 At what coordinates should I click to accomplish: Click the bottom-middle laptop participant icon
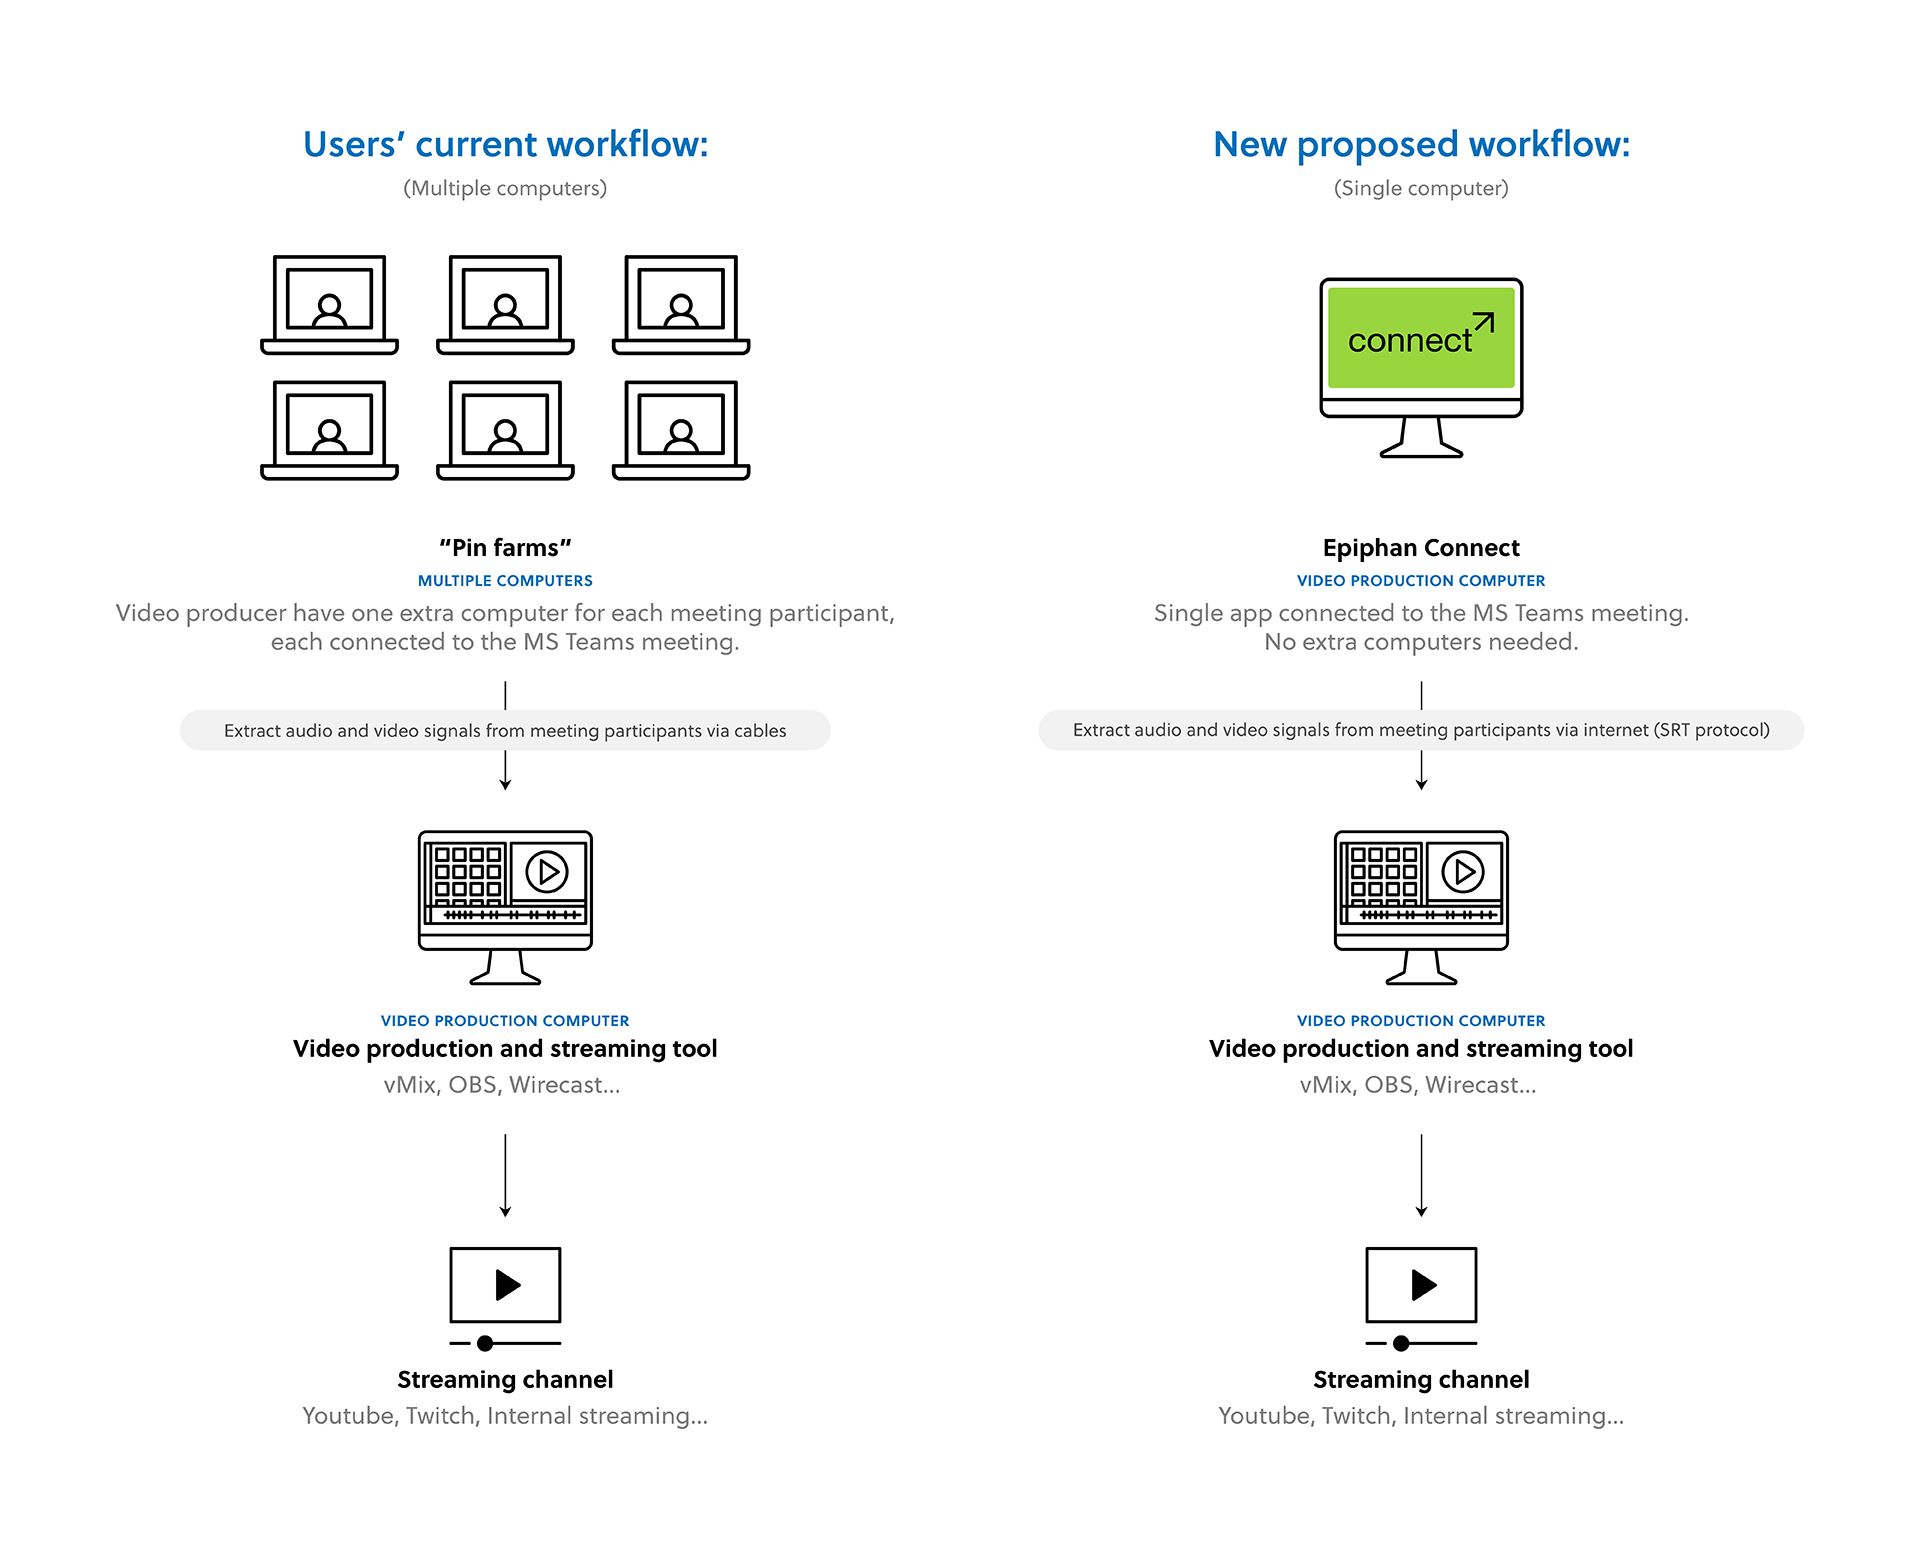pyautogui.click(x=505, y=430)
